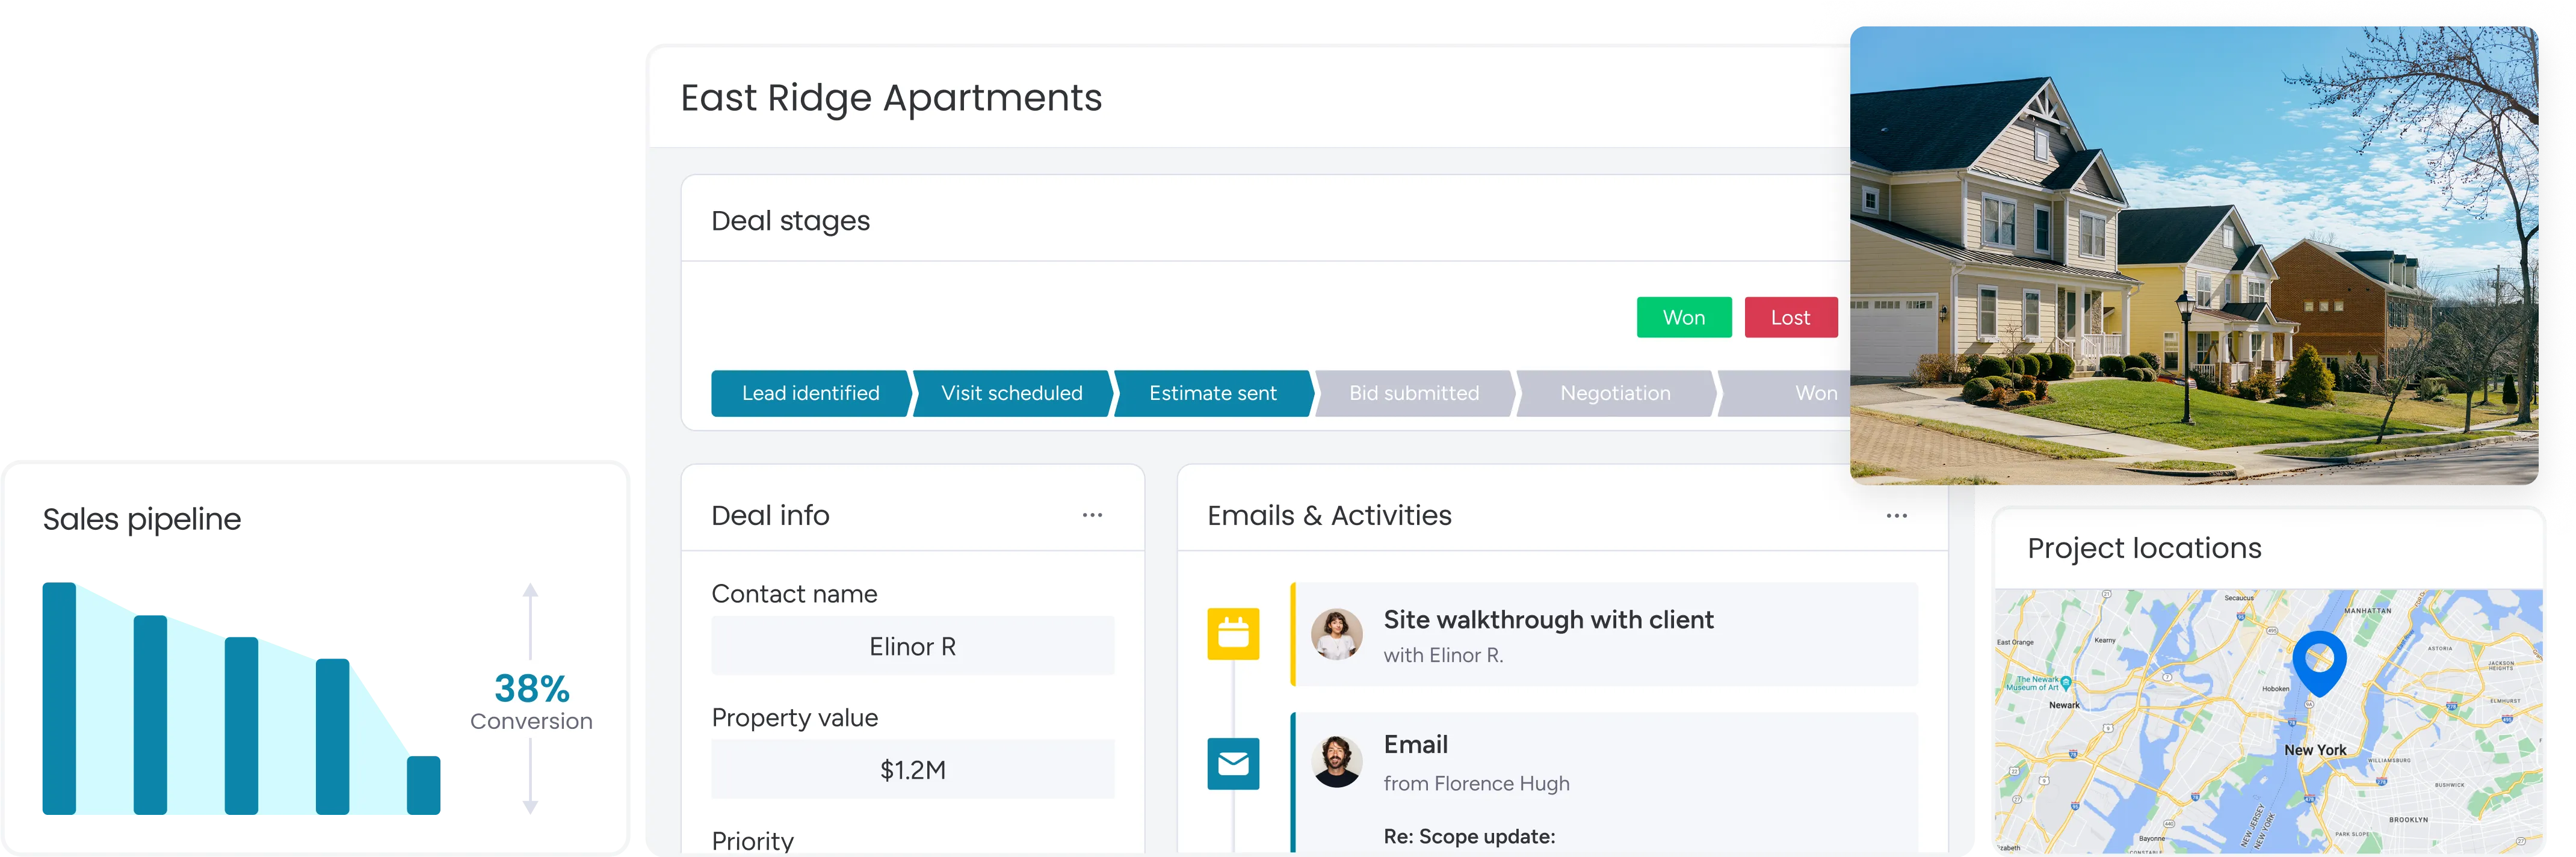Click the Contact name label
Screen dimensions: 2576x857
click(794, 594)
